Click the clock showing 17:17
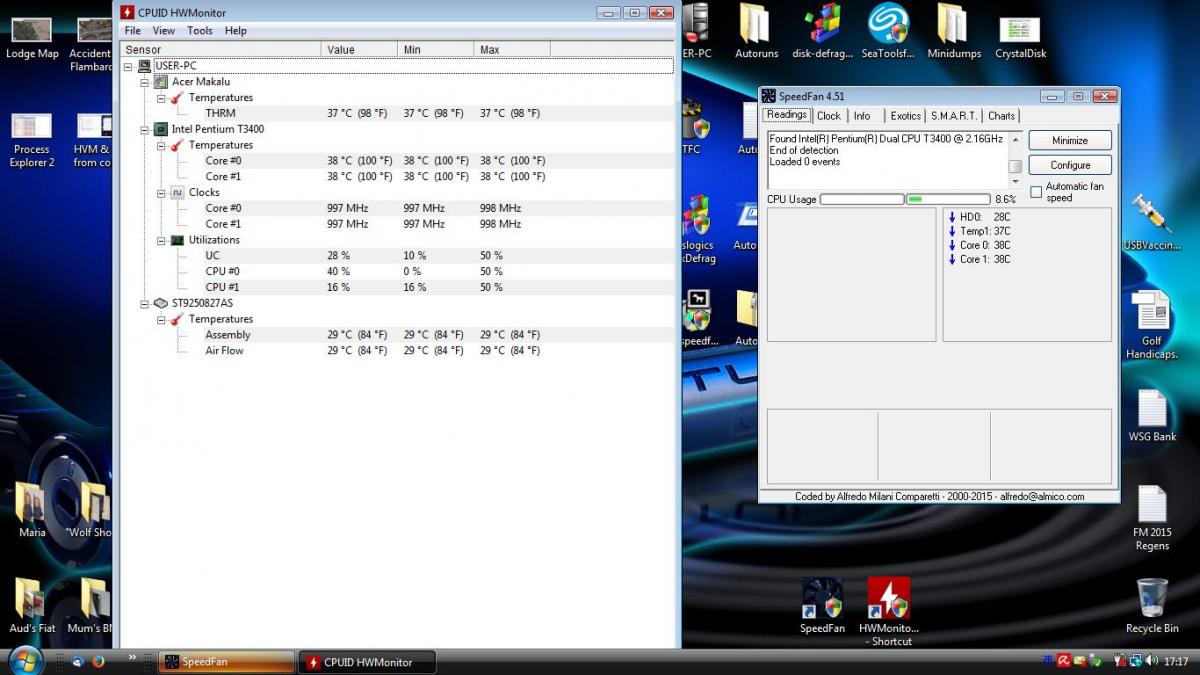Image resolution: width=1200 pixels, height=675 pixels. click(1176, 661)
